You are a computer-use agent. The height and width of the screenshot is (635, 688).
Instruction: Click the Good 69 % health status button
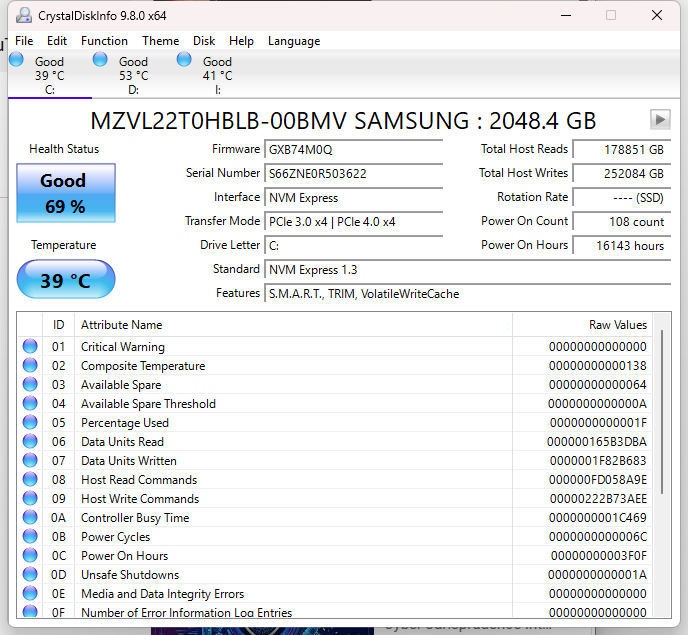(x=66, y=193)
